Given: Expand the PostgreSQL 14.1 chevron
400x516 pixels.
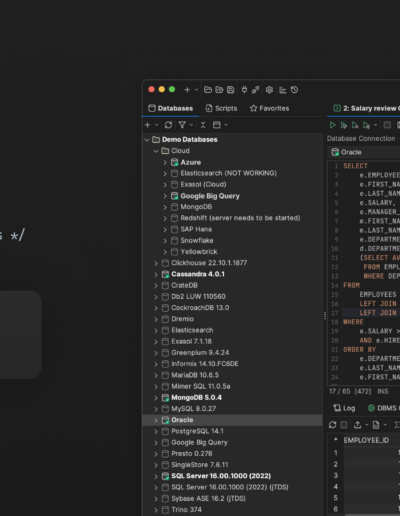Looking at the screenshot, I should (x=156, y=431).
